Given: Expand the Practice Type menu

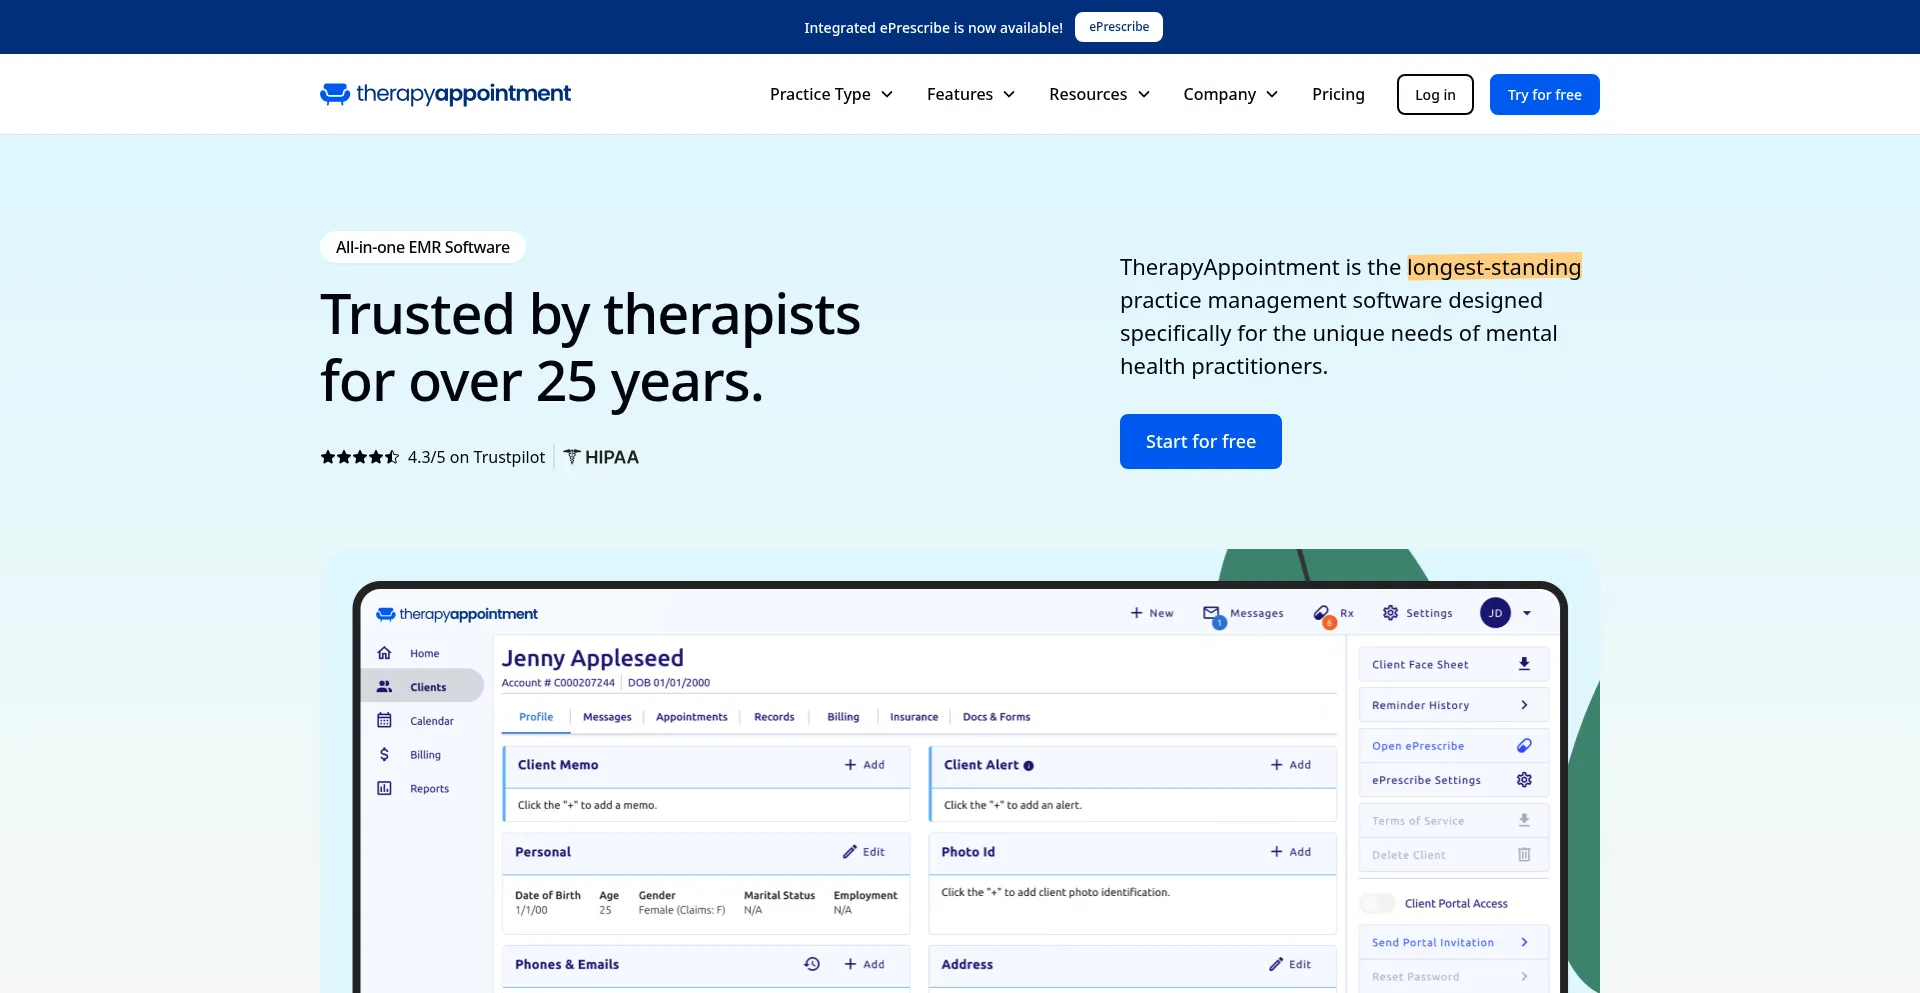Looking at the screenshot, I should click(x=831, y=94).
